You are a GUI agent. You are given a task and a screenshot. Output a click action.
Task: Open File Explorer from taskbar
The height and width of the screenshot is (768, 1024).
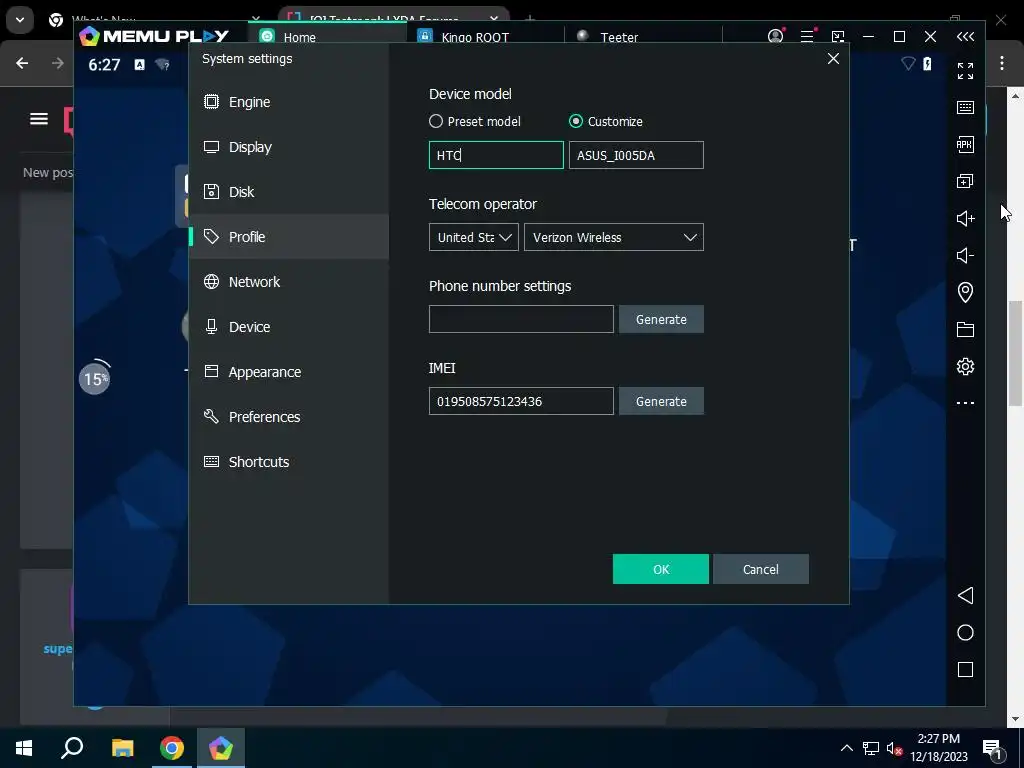(x=122, y=748)
